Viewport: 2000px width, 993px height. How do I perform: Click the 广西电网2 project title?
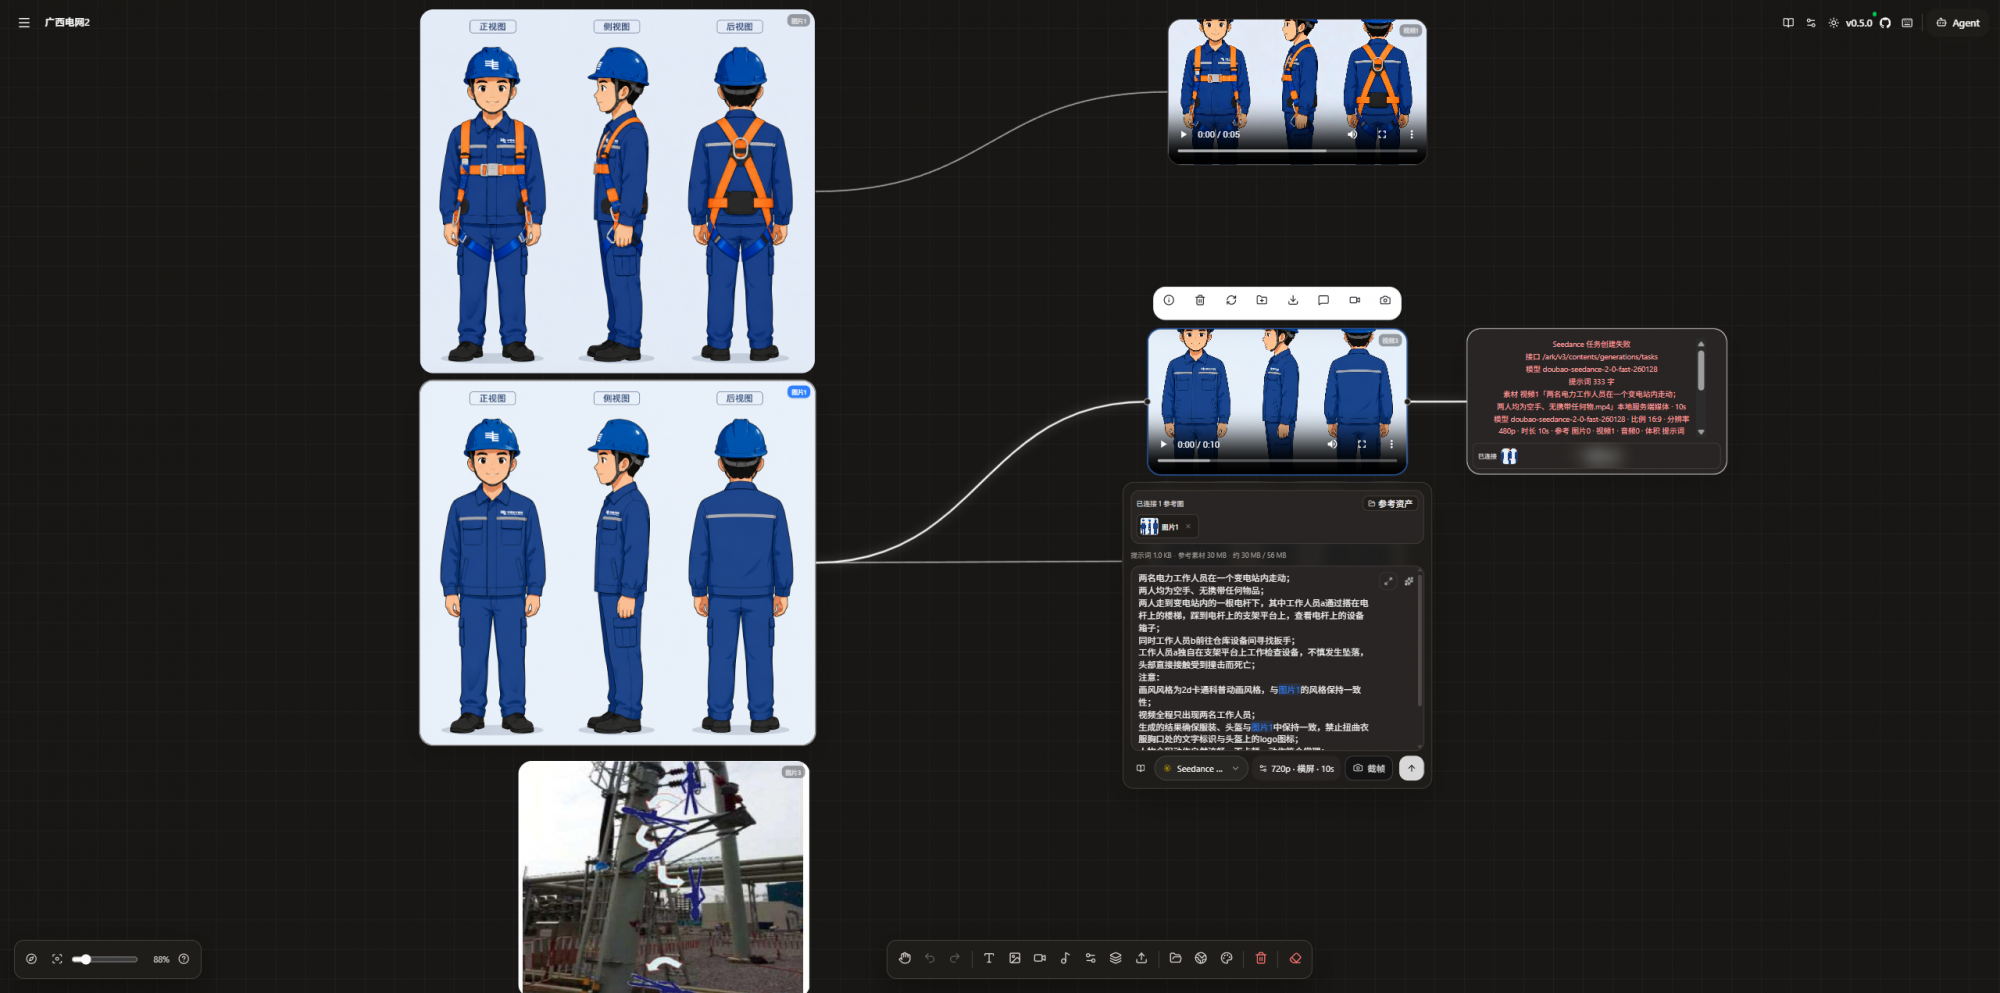coord(67,23)
